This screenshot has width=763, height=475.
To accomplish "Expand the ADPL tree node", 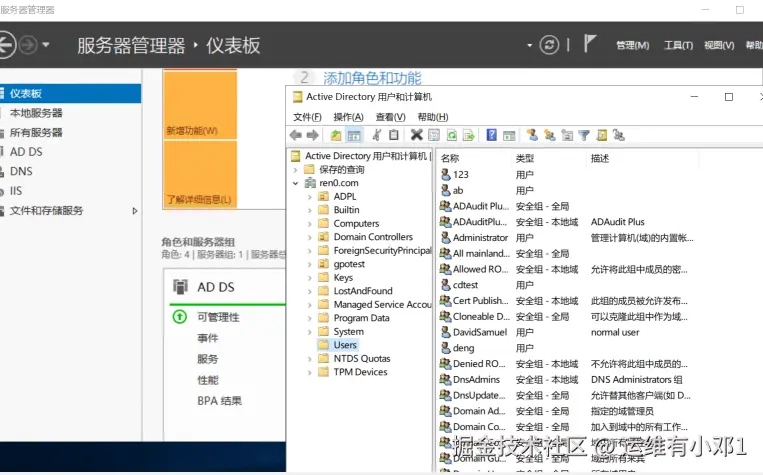I will coord(310,197).
